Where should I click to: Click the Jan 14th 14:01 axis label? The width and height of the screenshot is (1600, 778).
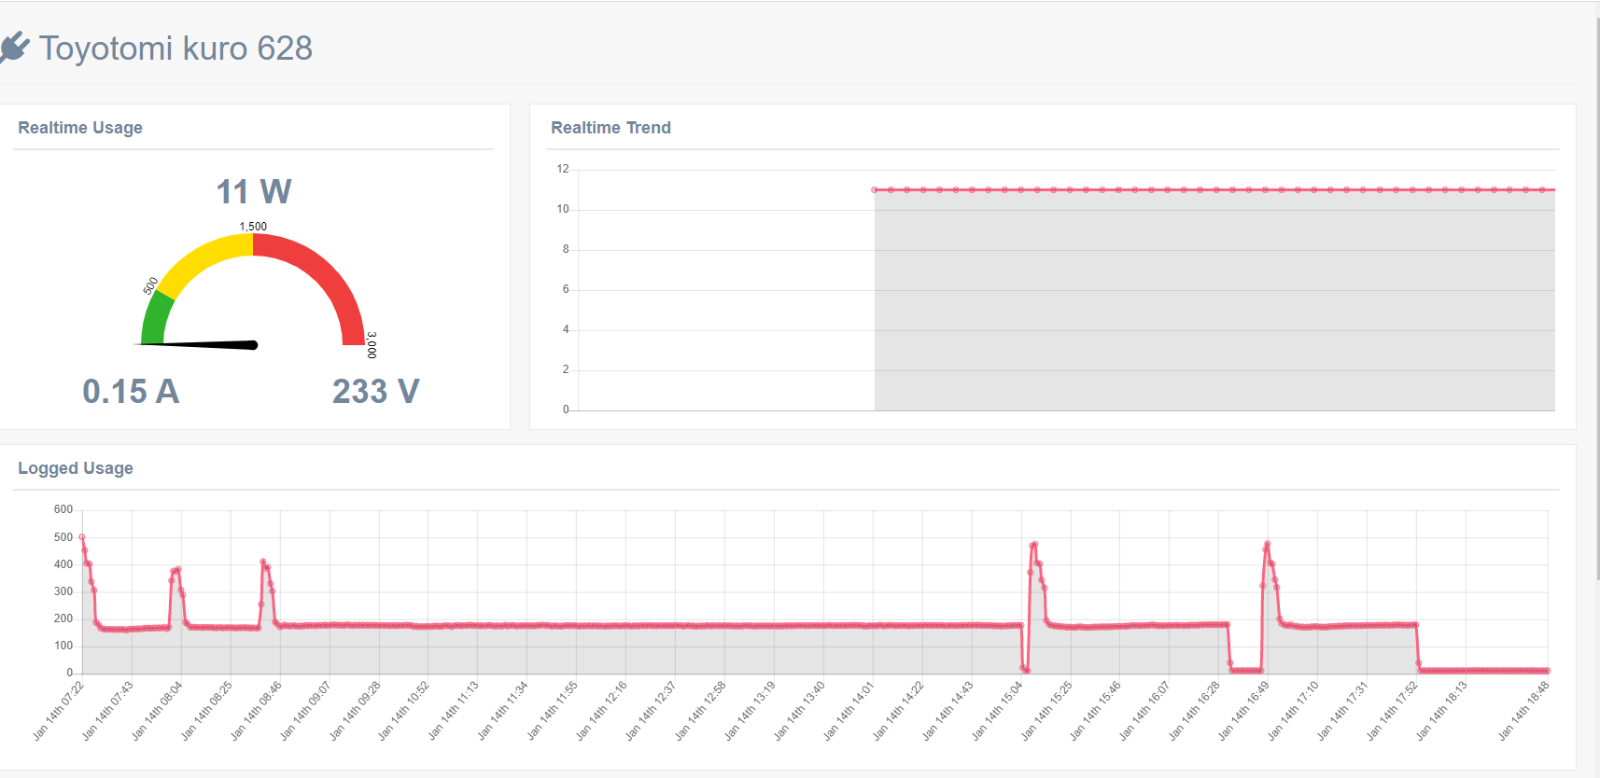tap(848, 711)
